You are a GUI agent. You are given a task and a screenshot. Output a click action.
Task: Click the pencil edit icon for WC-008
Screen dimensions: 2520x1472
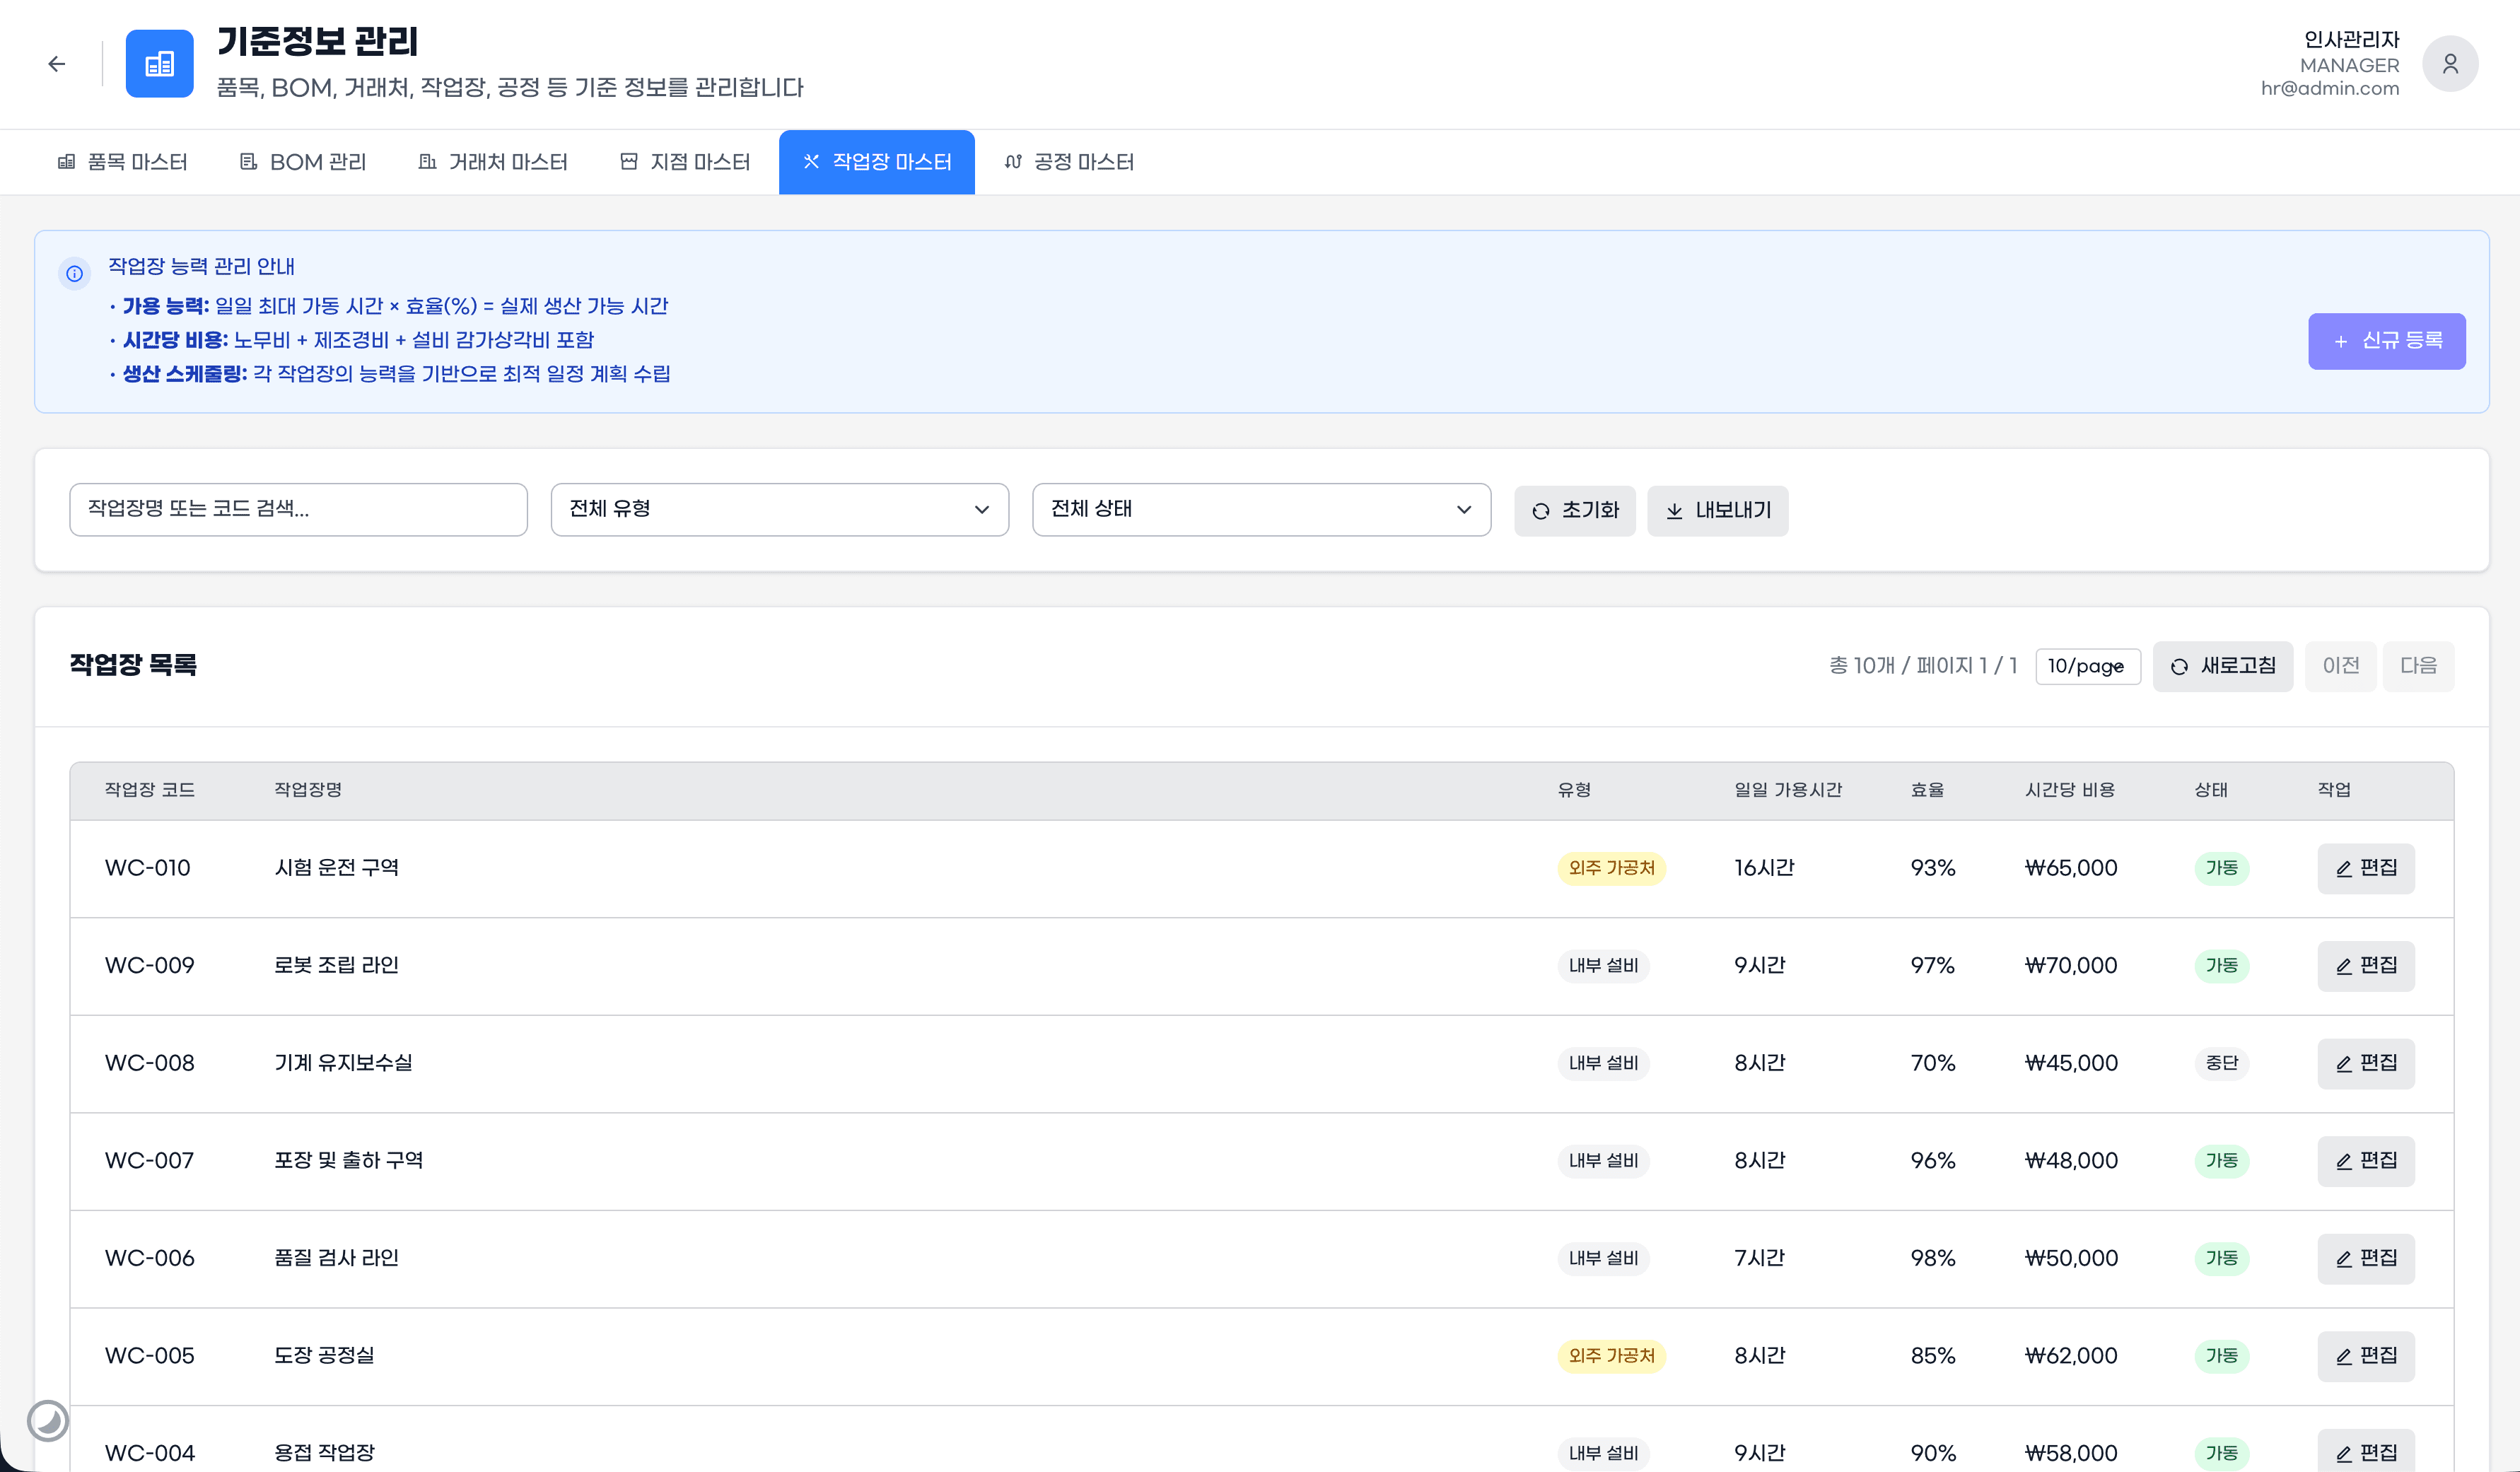(x=2343, y=1064)
